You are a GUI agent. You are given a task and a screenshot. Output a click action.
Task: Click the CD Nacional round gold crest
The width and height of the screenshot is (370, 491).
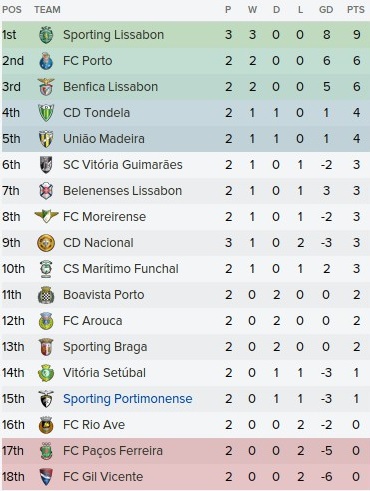pyautogui.click(x=46, y=243)
